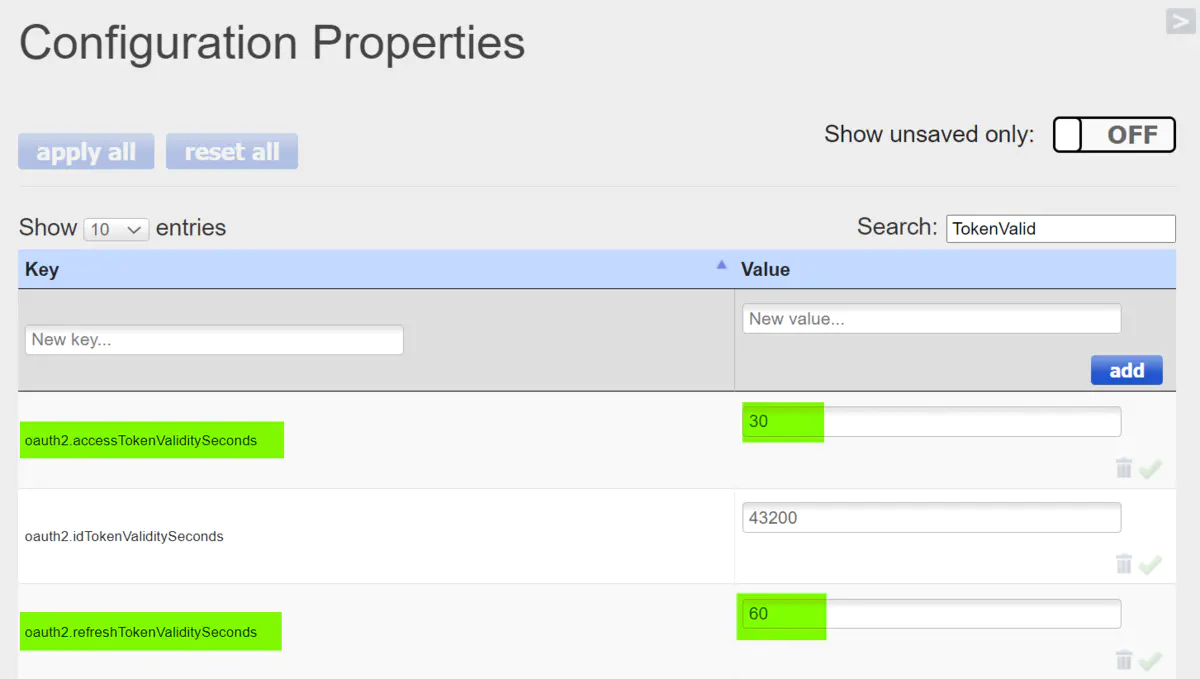Toggle Show unsaved only switch
This screenshot has height=679, width=1200.
click(x=1114, y=134)
